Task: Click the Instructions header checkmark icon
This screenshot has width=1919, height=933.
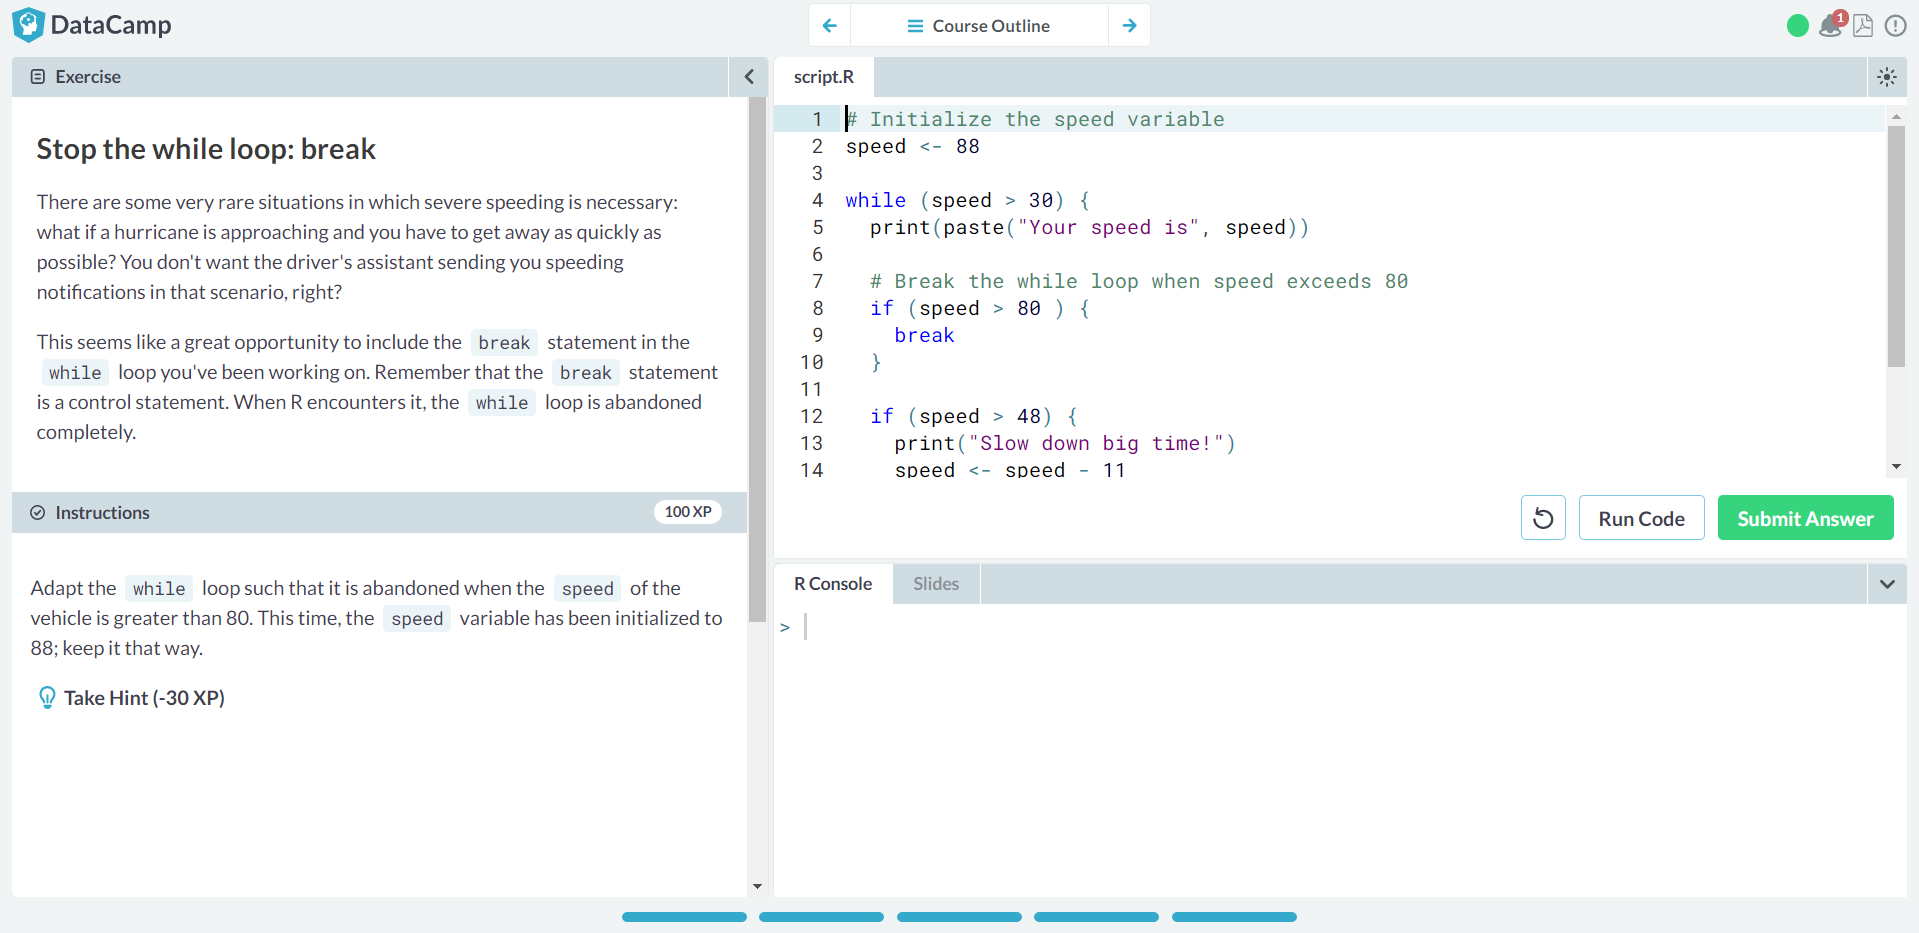Action: pos(38,513)
